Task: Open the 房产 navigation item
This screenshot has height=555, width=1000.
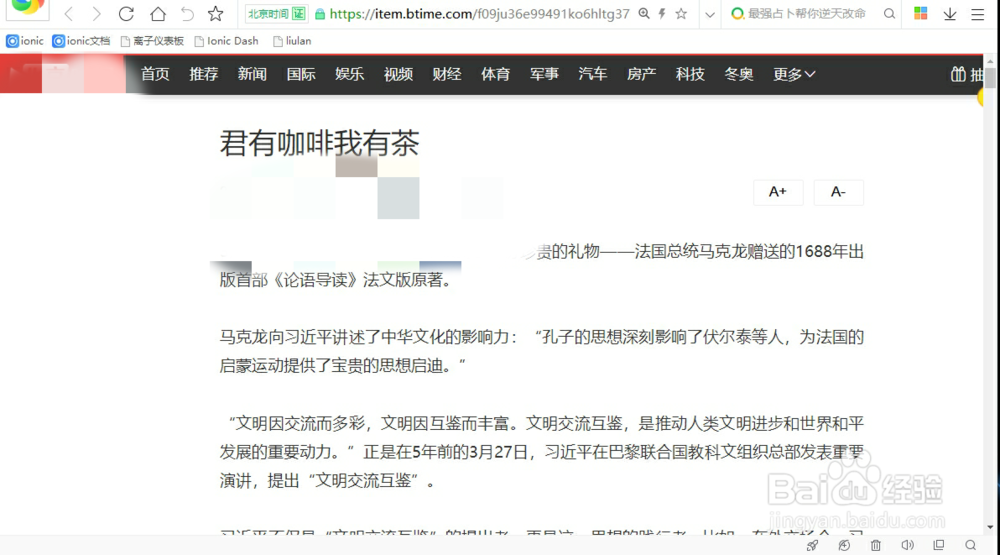Action: click(642, 74)
